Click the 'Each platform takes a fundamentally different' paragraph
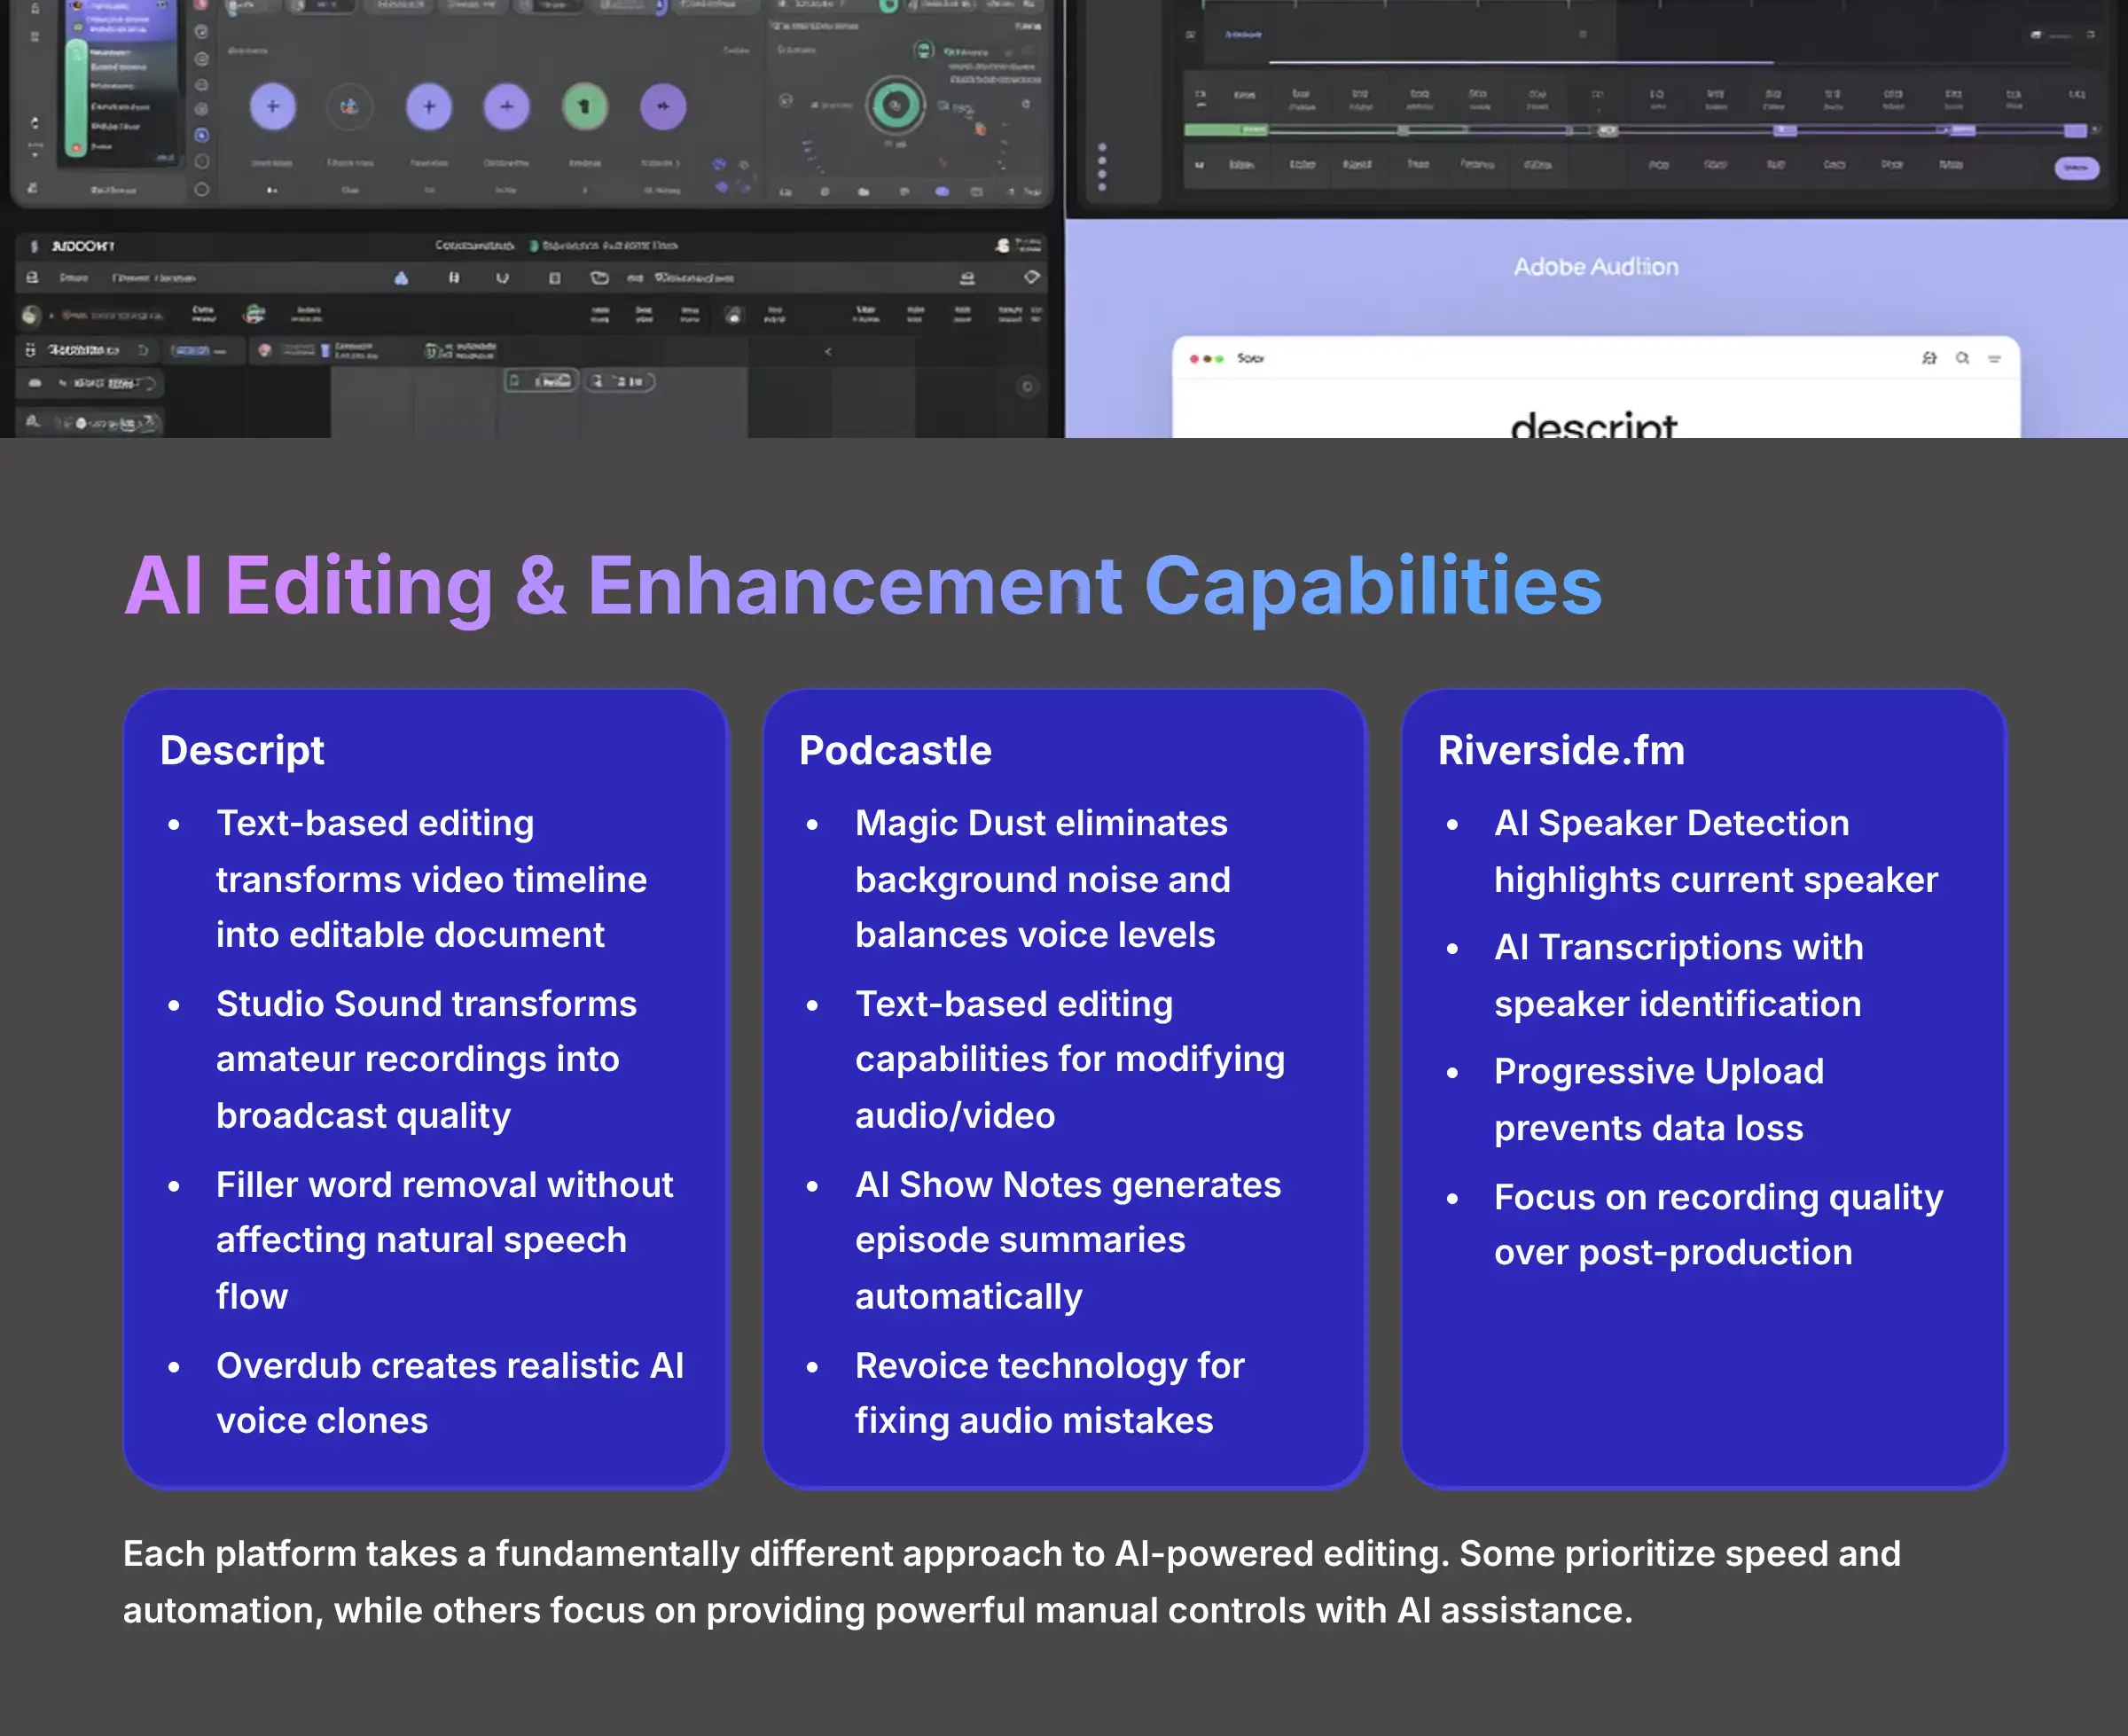Image resolution: width=2128 pixels, height=1736 pixels. 1011,1582
